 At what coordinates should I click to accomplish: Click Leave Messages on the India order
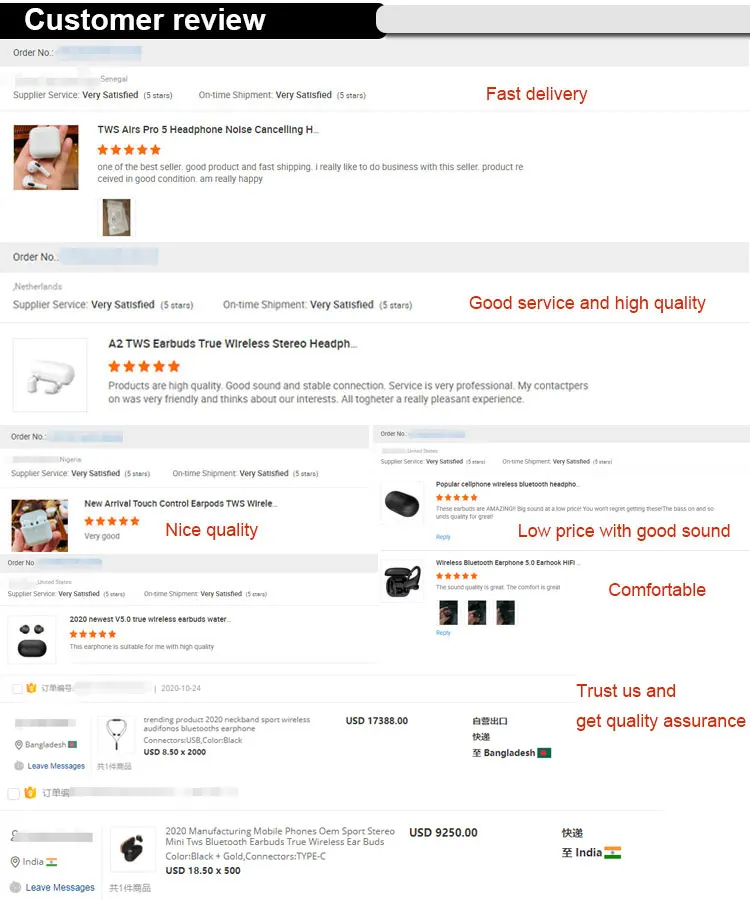coord(60,887)
